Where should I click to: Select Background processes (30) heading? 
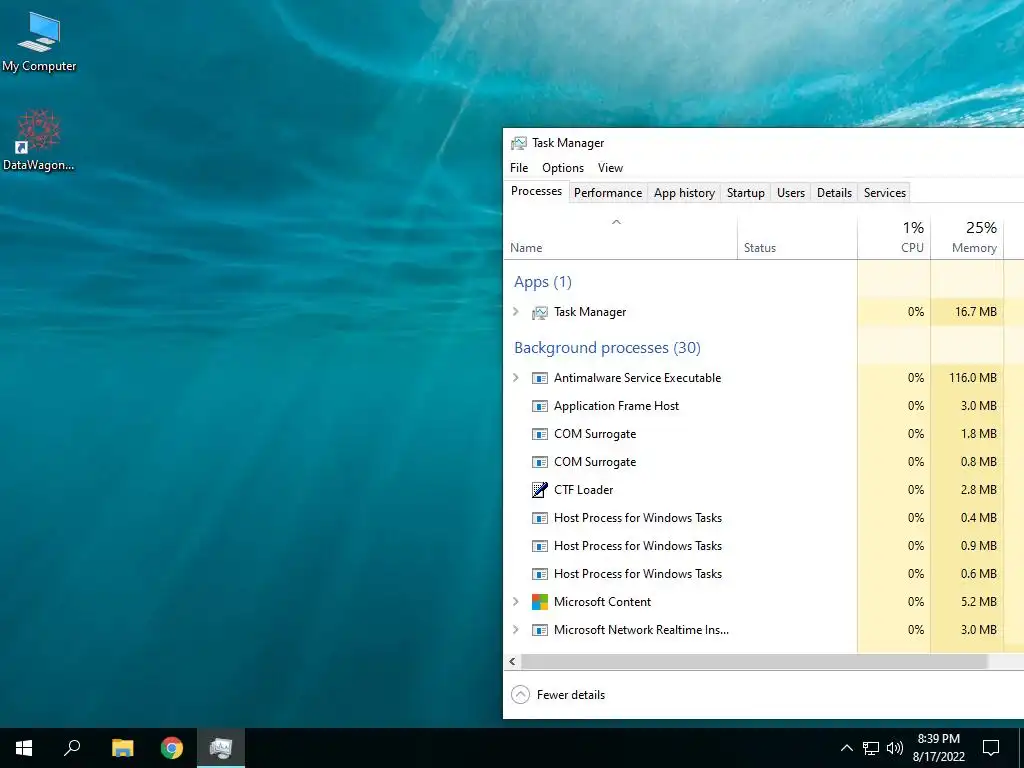[607, 347]
